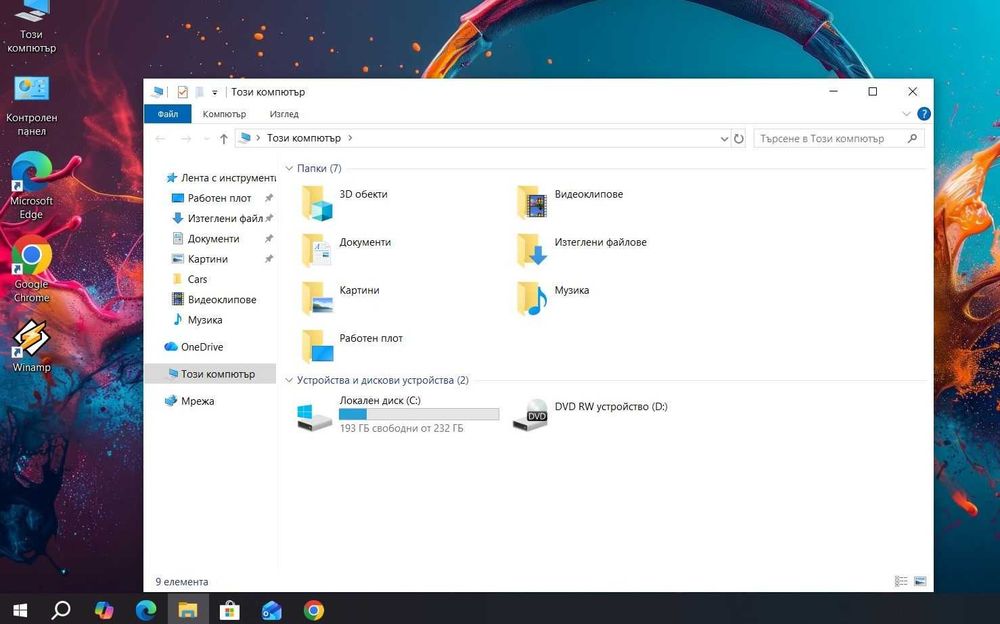Open Microsoft Edge desktop shortcut
The image size is (1000, 624).
pyautogui.click(x=31, y=186)
